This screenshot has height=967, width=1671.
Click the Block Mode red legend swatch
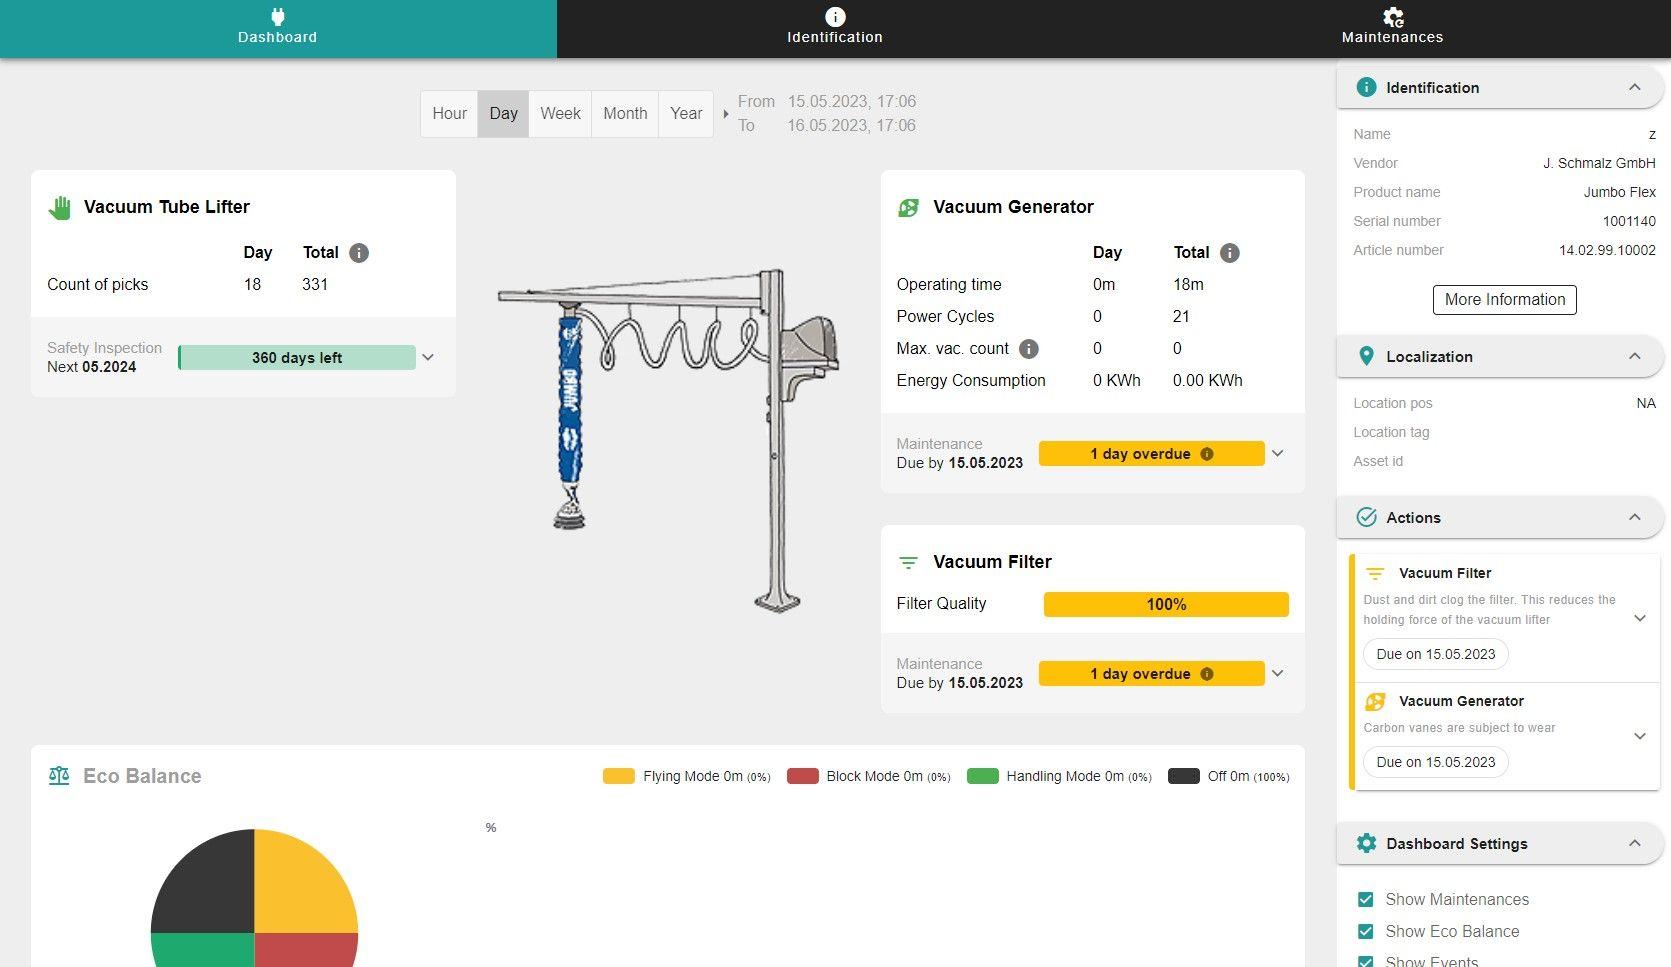tap(803, 776)
